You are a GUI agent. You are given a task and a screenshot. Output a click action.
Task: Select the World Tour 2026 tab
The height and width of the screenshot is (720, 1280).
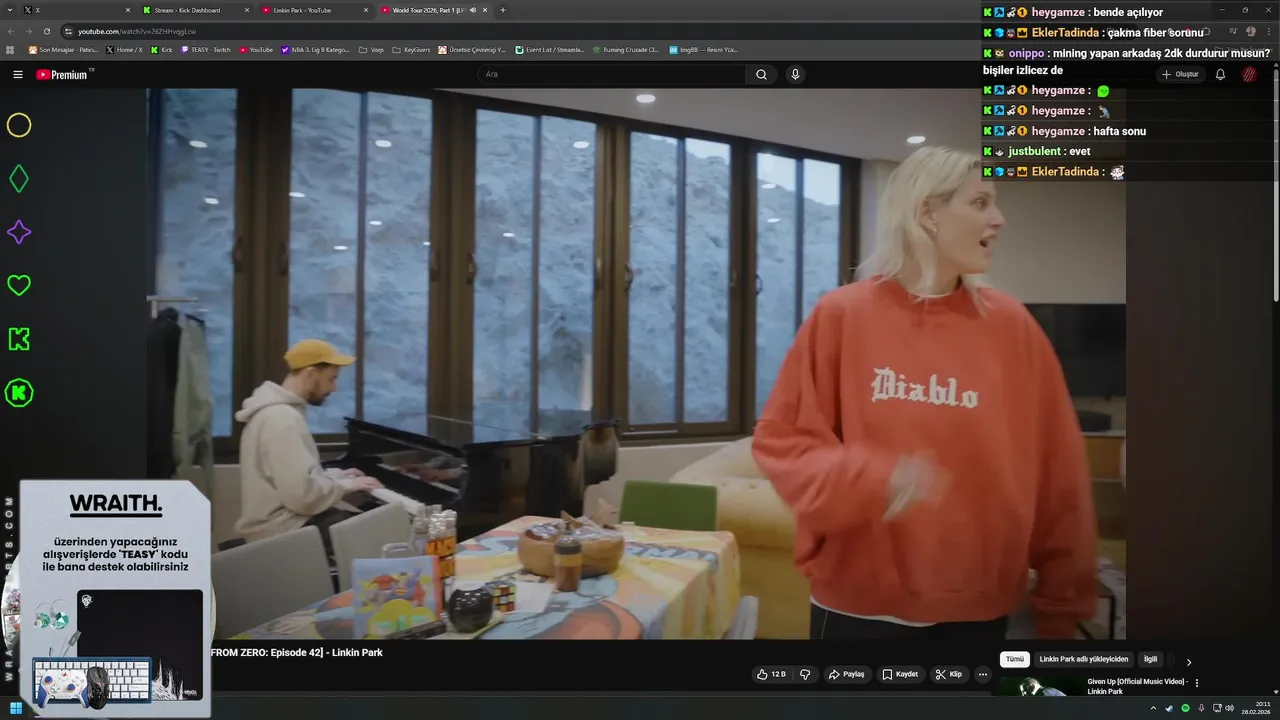(x=433, y=10)
